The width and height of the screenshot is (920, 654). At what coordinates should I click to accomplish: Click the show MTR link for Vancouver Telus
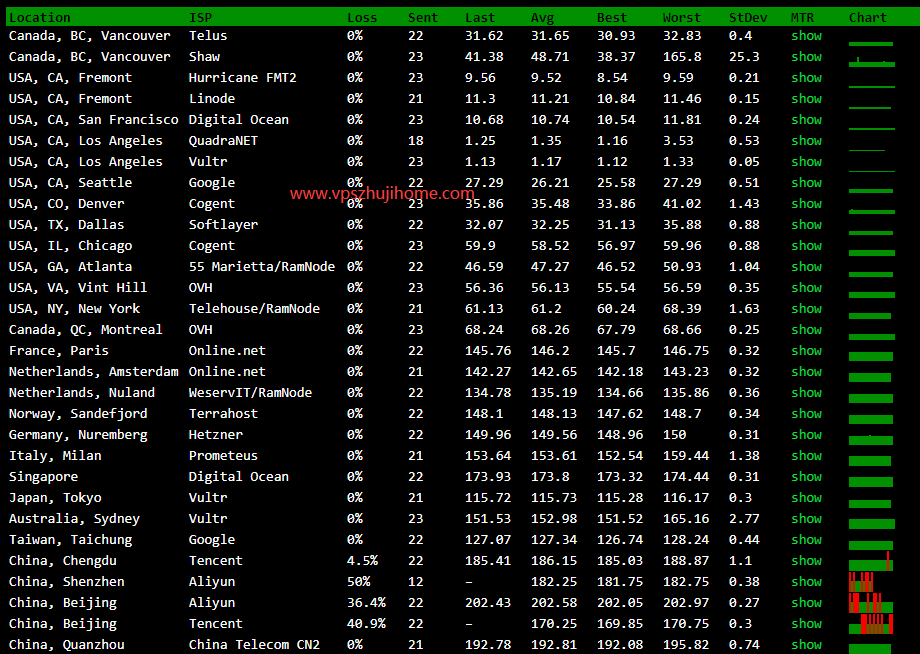coord(806,36)
